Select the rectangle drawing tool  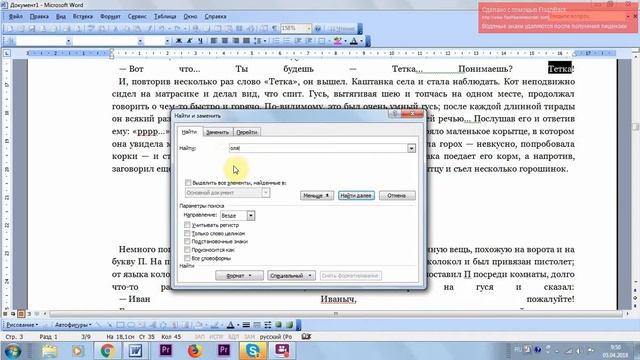[x=120, y=325]
